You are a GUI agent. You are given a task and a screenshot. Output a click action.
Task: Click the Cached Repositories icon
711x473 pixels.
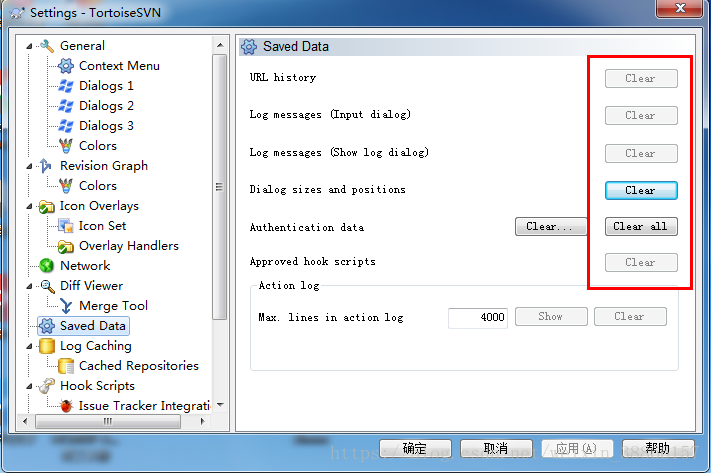coord(66,366)
